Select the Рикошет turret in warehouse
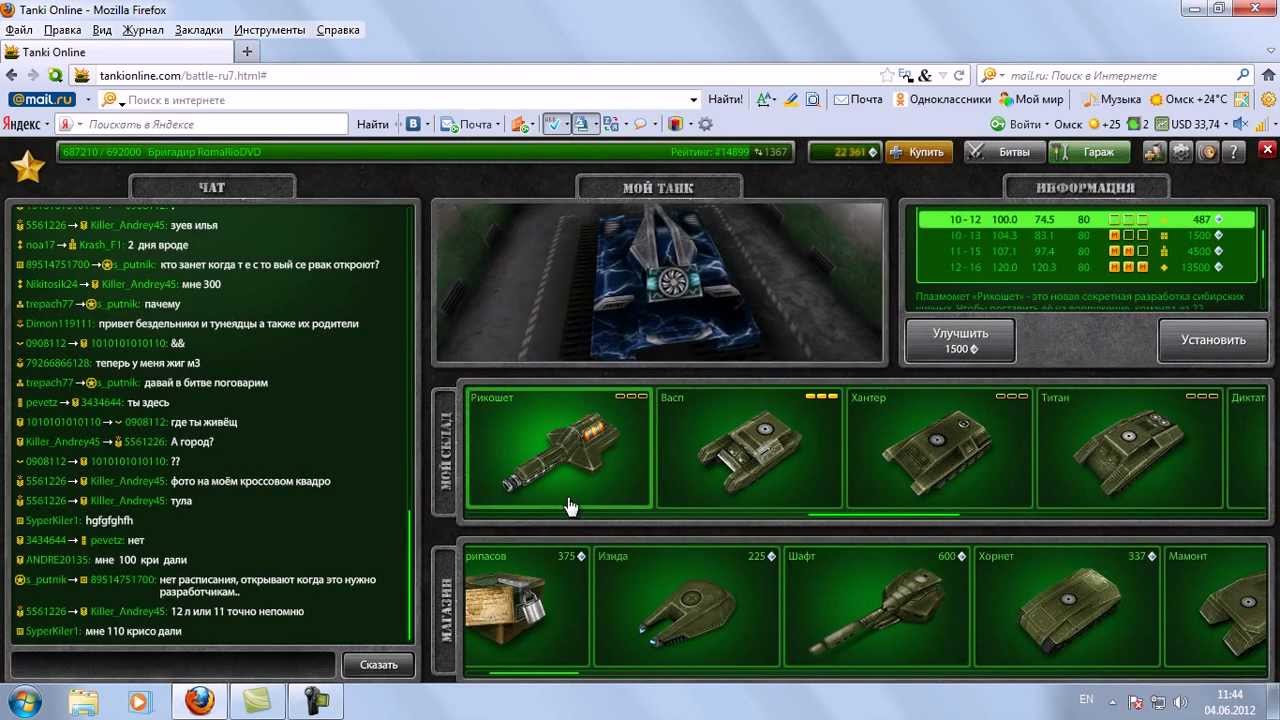1280x720 pixels. click(x=559, y=448)
